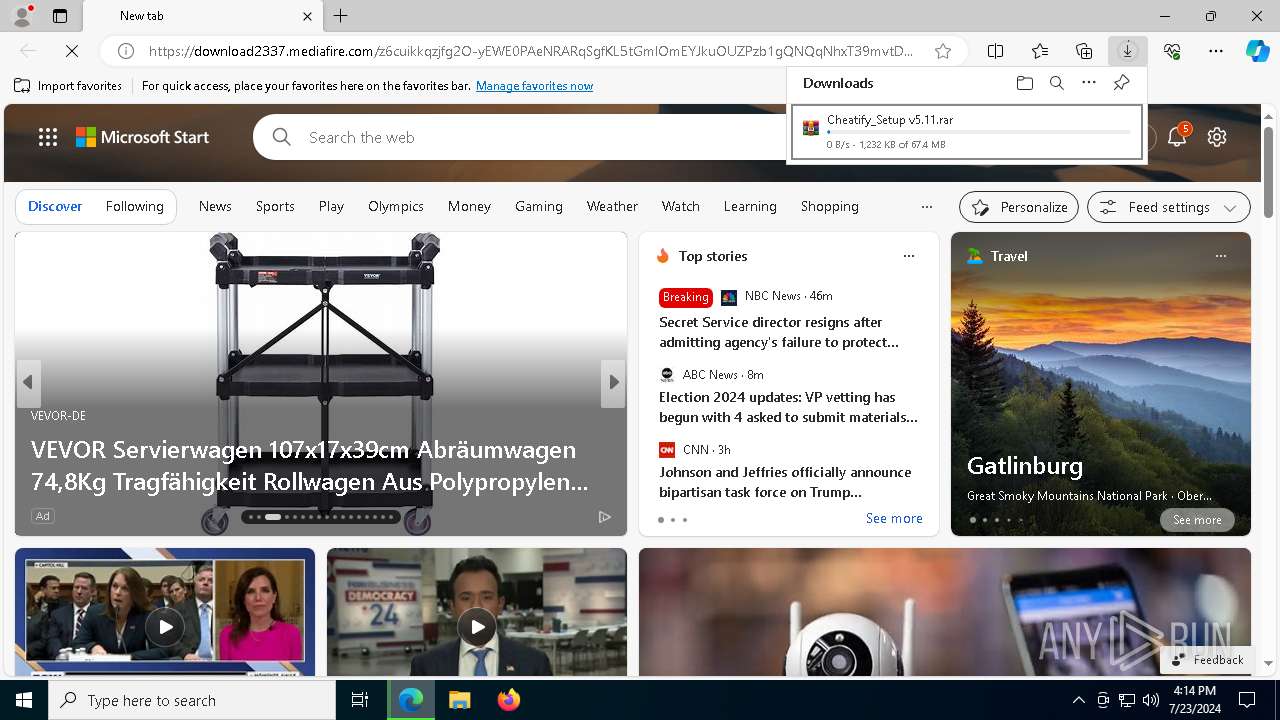This screenshot has width=1280, height=720.
Task: Open the Favorites hub icon
Action: coord(1040,51)
